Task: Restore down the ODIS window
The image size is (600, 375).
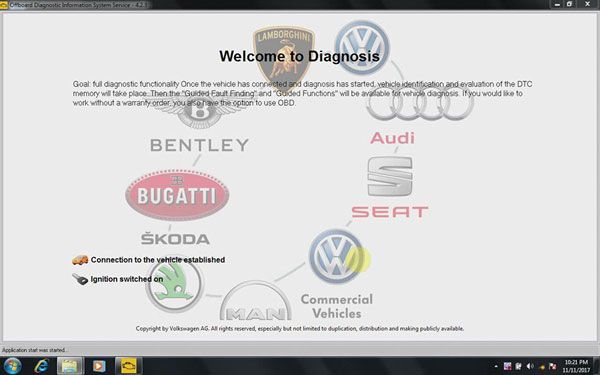Action: (569, 4)
